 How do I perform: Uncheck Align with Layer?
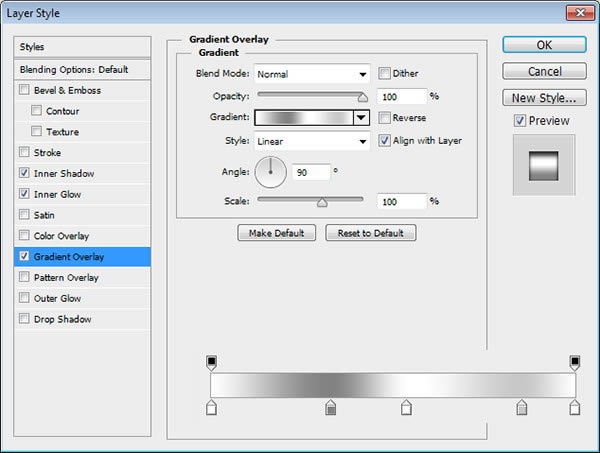[x=384, y=140]
